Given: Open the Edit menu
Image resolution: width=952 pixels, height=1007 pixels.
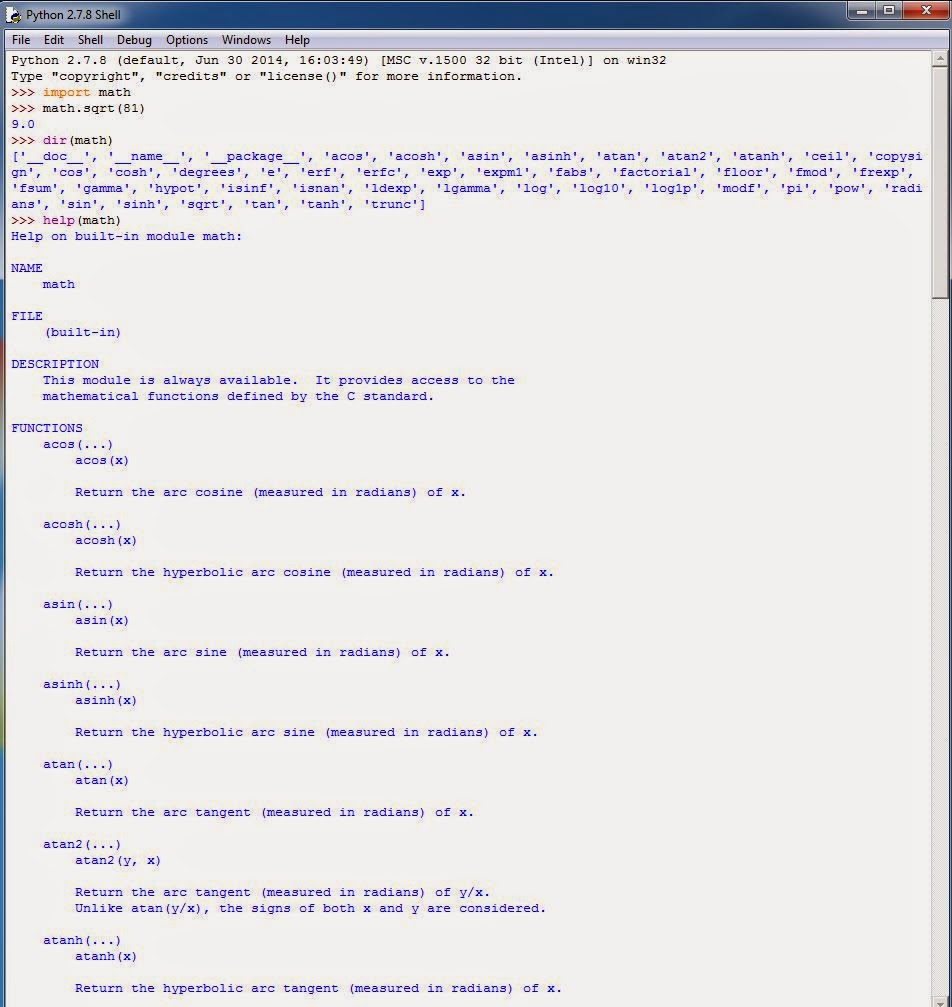Looking at the screenshot, I should (x=55, y=40).
